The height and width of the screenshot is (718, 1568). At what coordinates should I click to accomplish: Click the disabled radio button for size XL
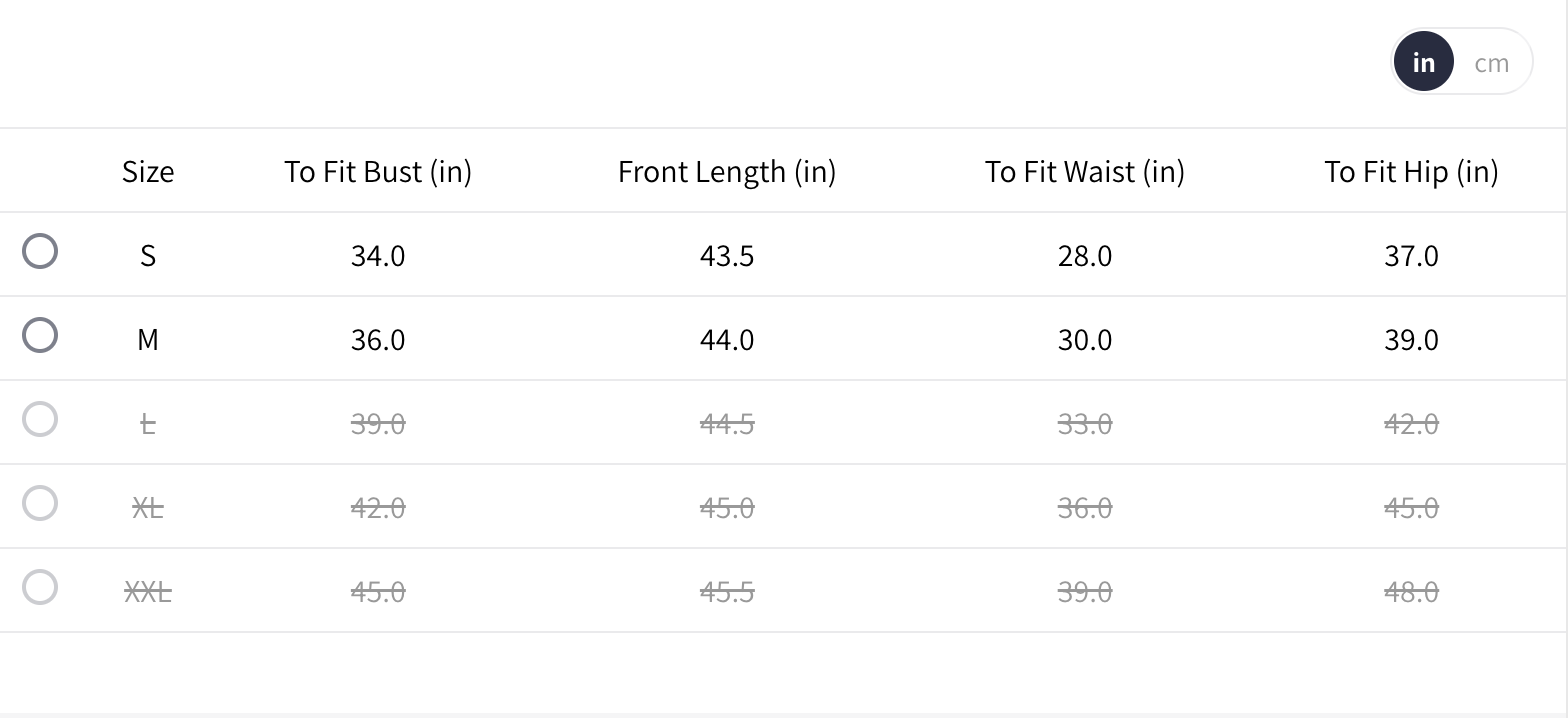click(x=40, y=503)
